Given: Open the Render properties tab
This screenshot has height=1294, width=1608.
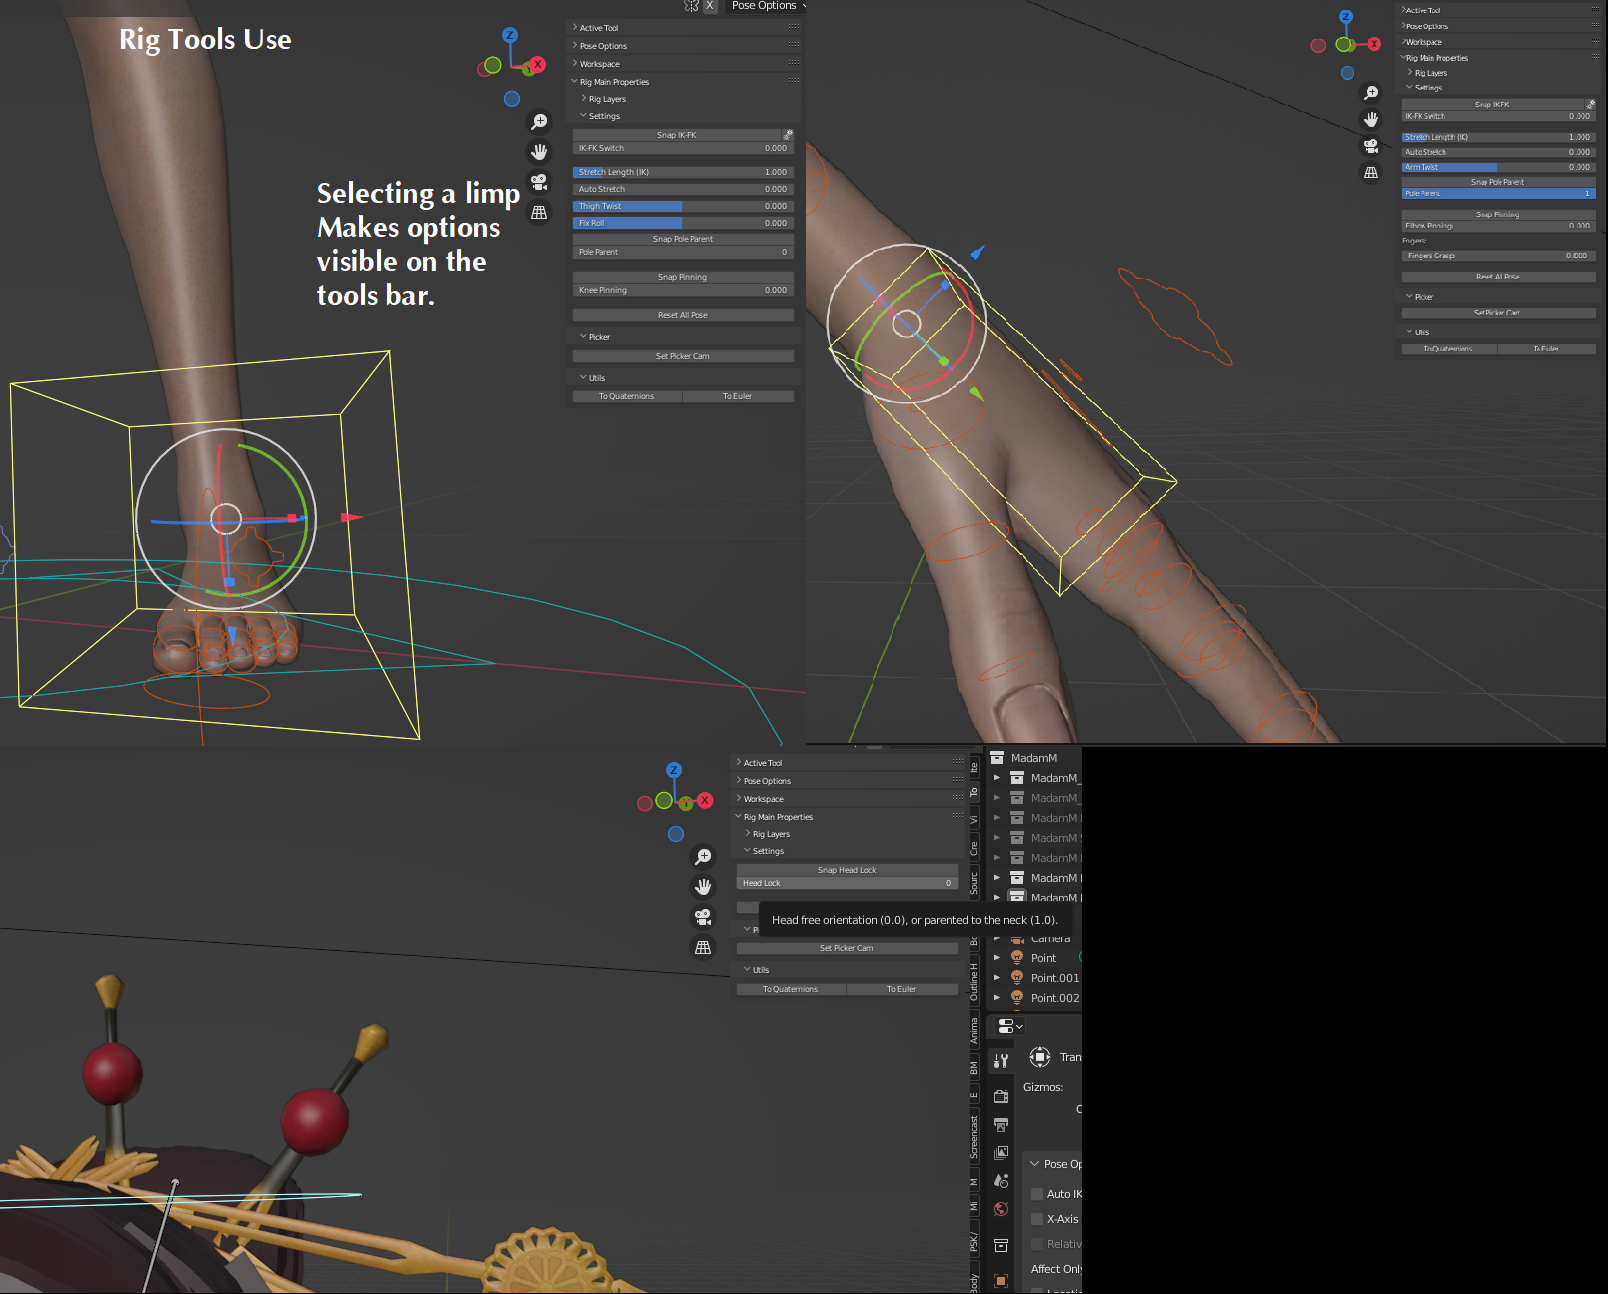Looking at the screenshot, I should pos(1001,1096).
